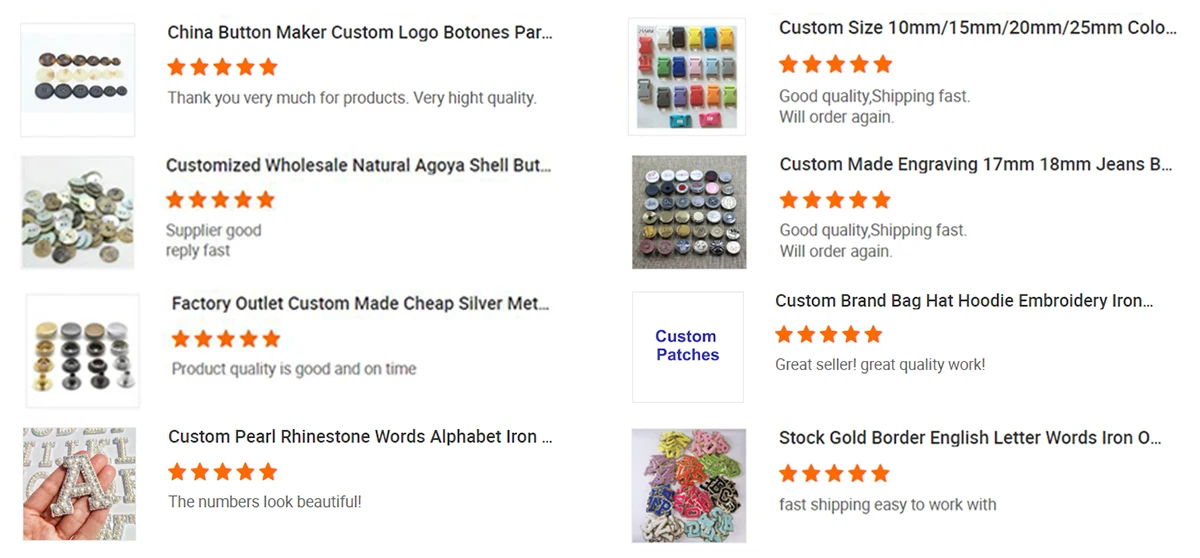Click the star rating under China Button Maker
The width and height of the screenshot is (1200, 558).
pos(222,67)
